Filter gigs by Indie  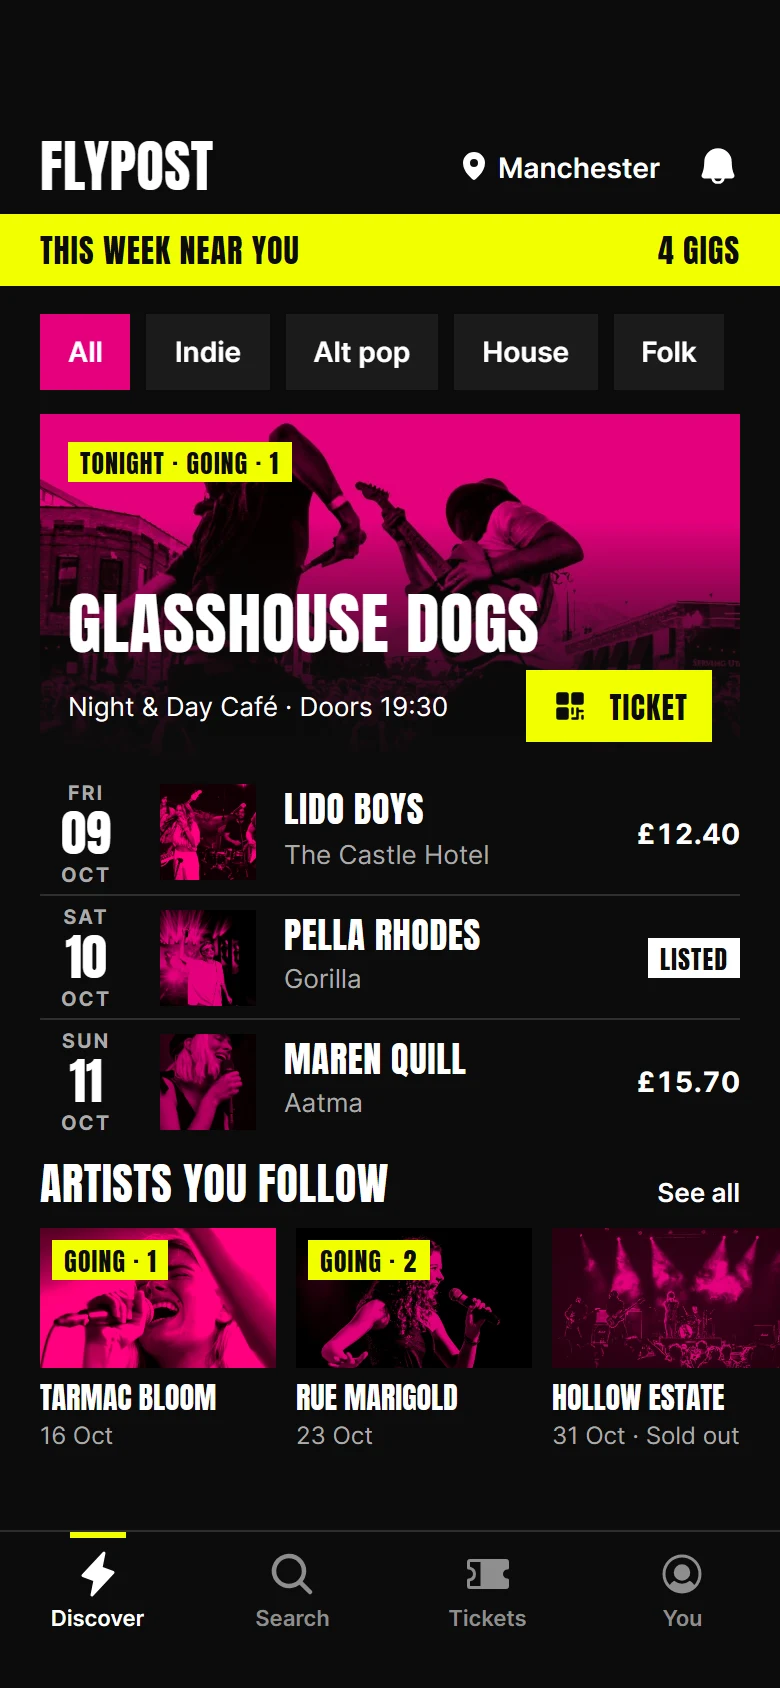[208, 352]
